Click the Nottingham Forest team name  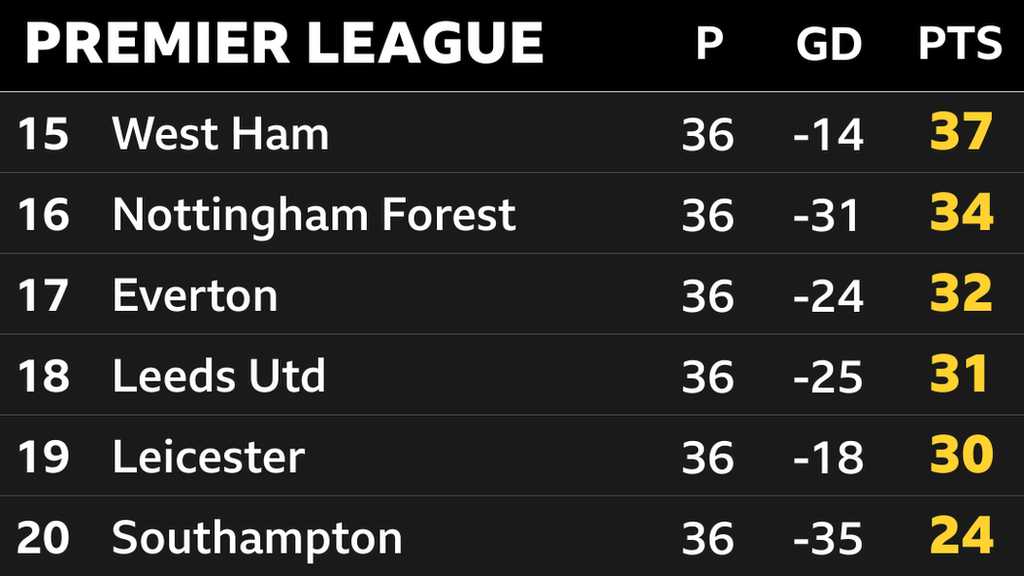[x=314, y=215]
